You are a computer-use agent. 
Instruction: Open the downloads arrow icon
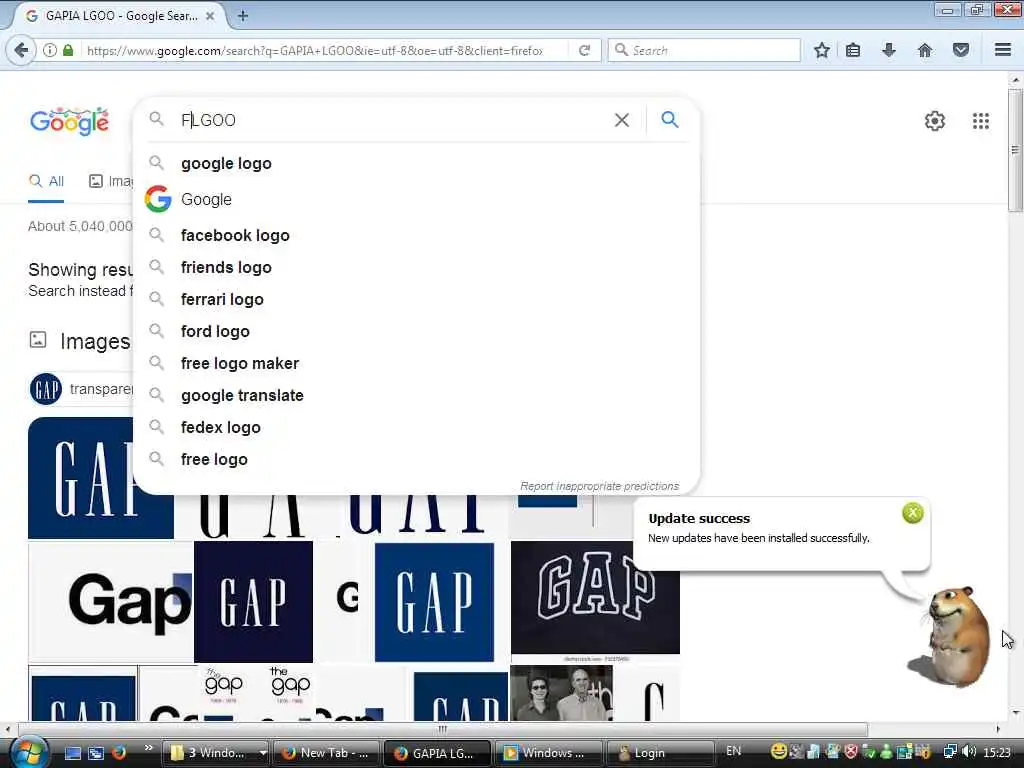tap(889, 50)
